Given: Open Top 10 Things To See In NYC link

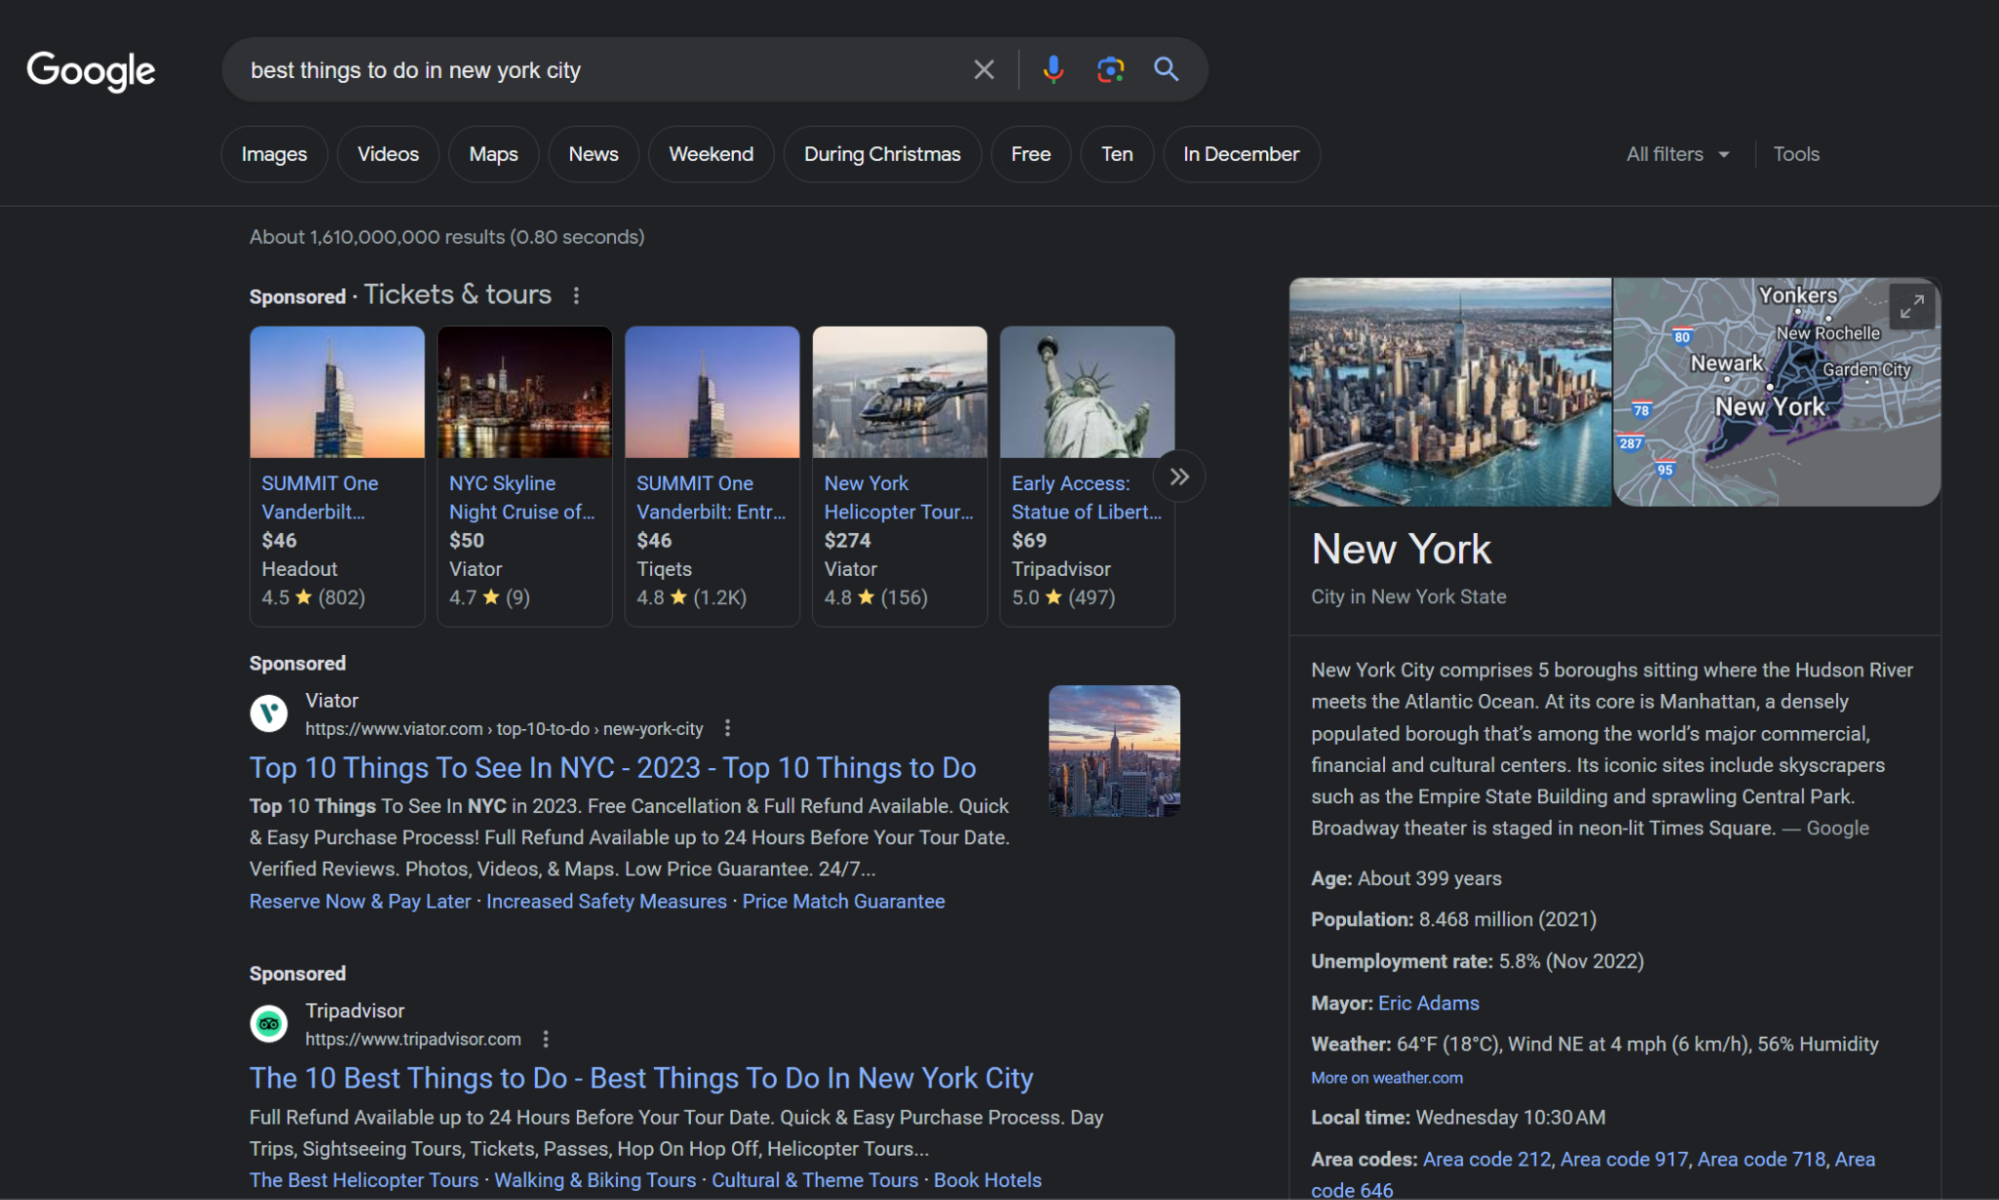Looking at the screenshot, I should pos(613,767).
